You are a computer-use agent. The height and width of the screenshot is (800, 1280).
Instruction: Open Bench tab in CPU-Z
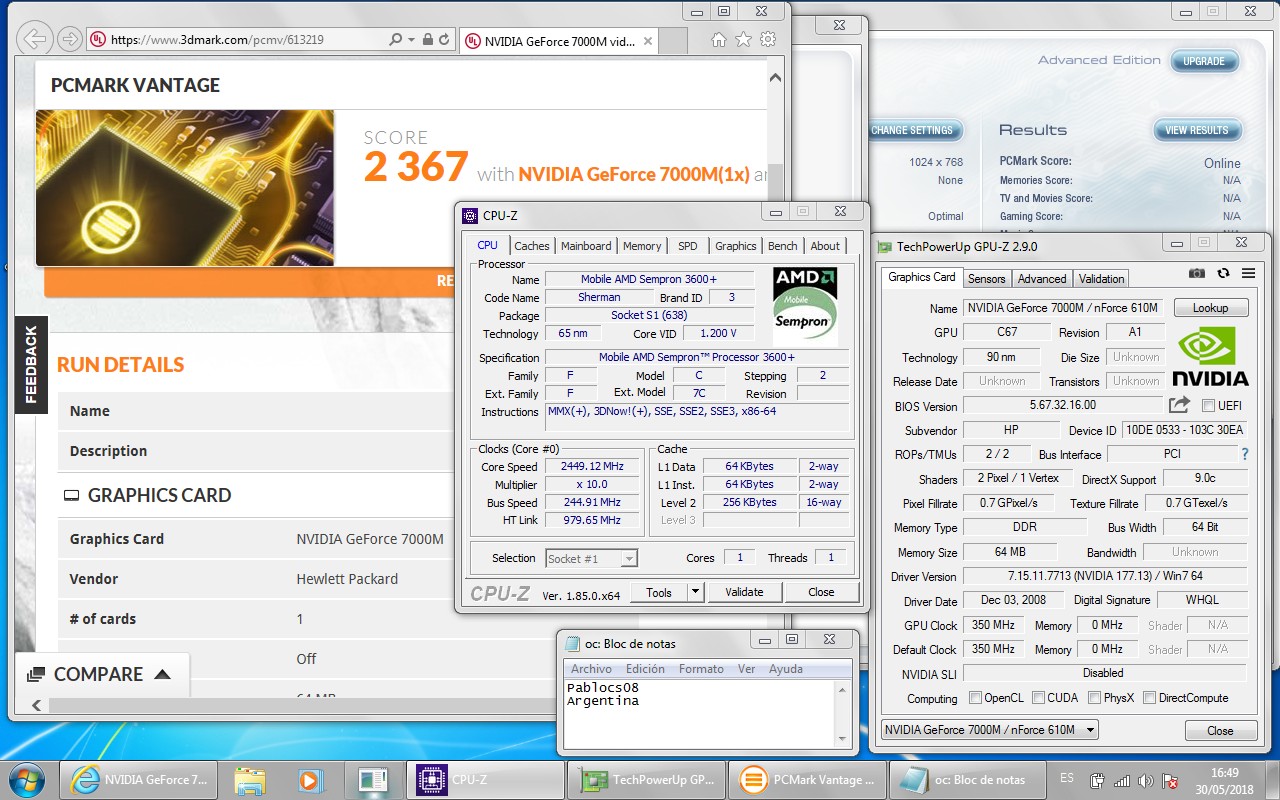(783, 246)
